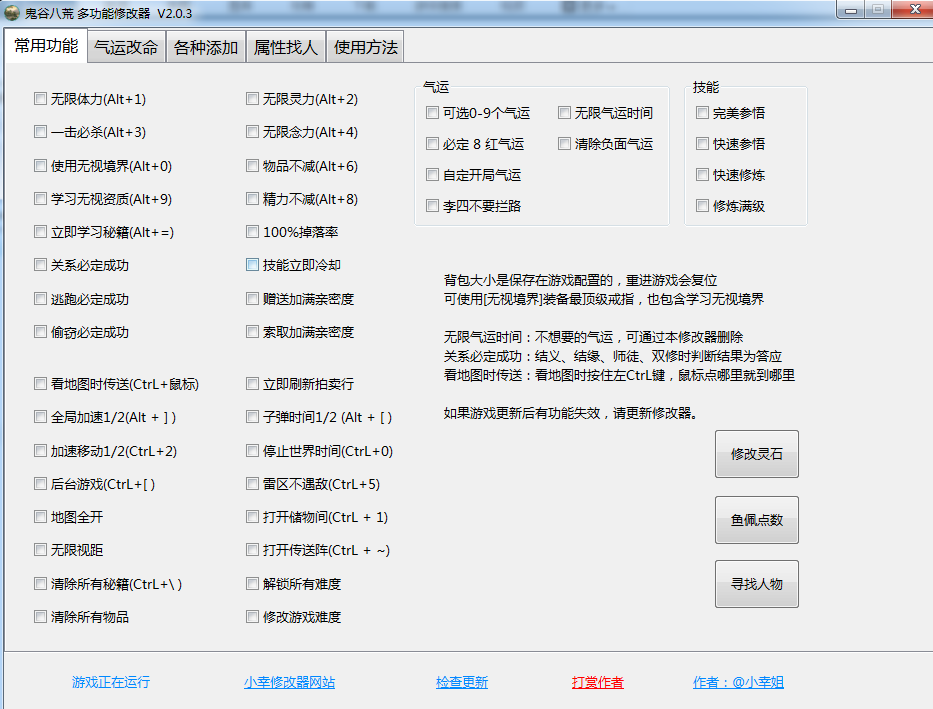Enable 清除负面气运
This screenshot has height=709, width=933.
[x=565, y=144]
